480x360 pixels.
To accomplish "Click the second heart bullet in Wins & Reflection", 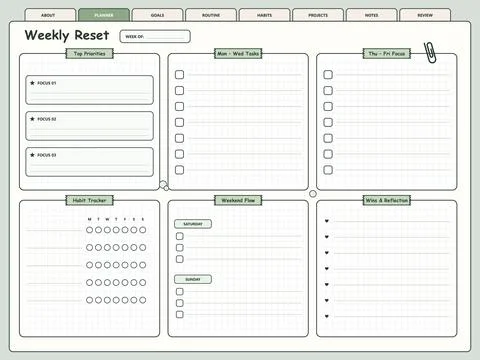I will [x=327, y=237].
